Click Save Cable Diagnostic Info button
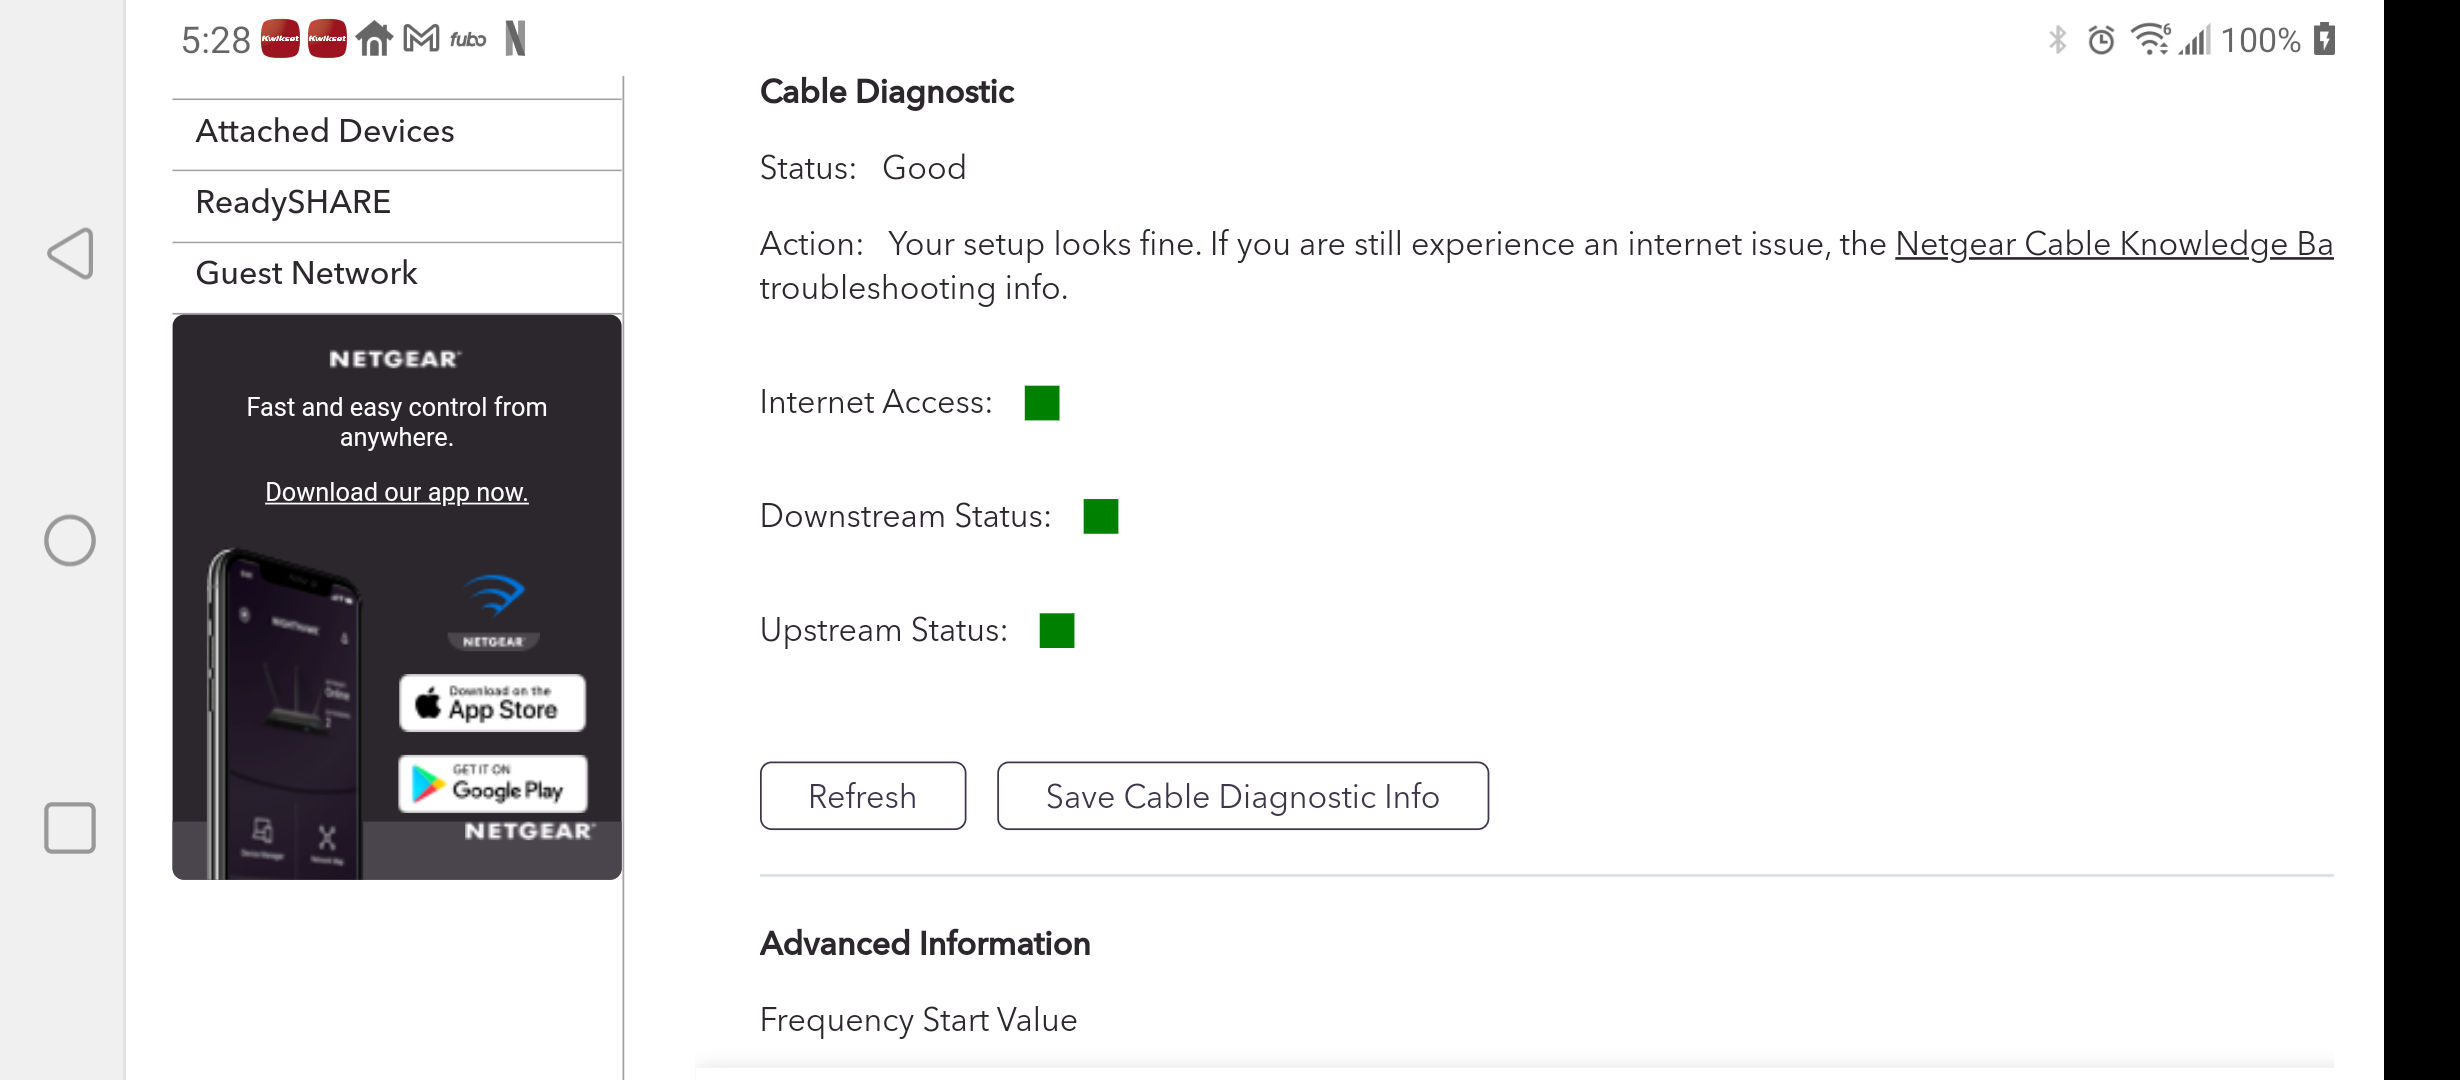 point(1242,796)
